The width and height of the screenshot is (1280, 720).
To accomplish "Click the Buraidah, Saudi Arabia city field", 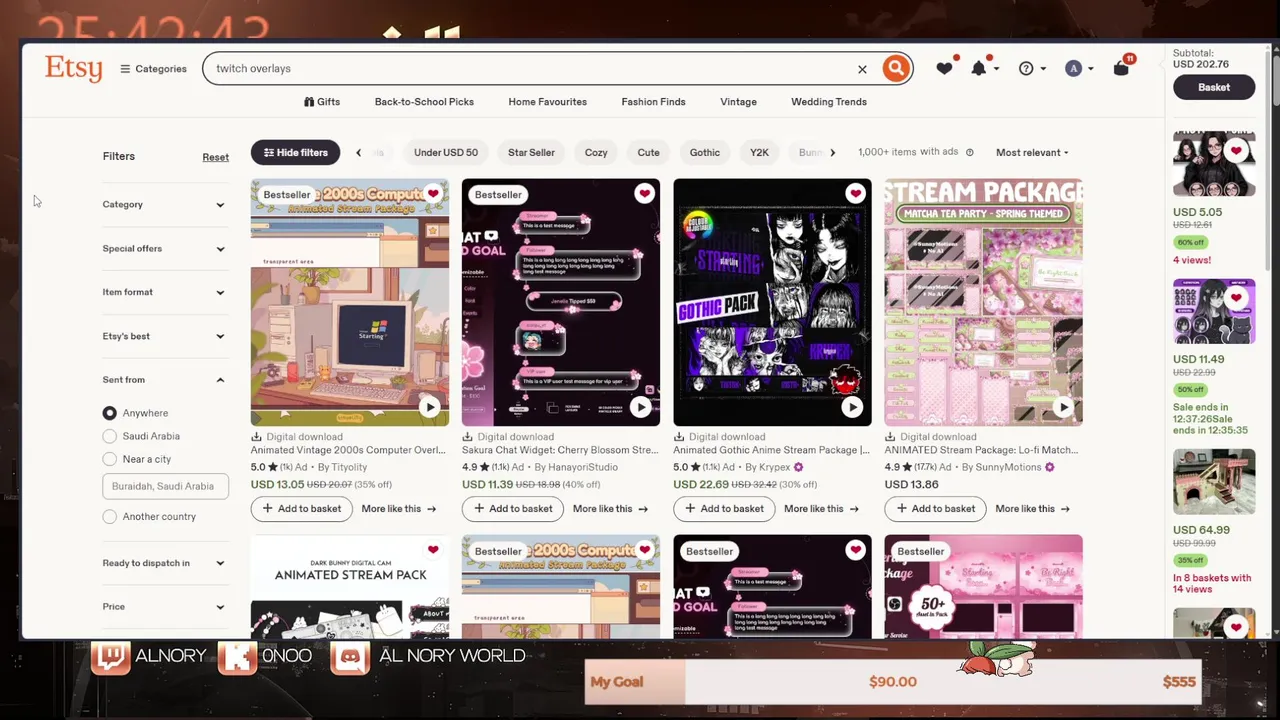I will pos(165,486).
